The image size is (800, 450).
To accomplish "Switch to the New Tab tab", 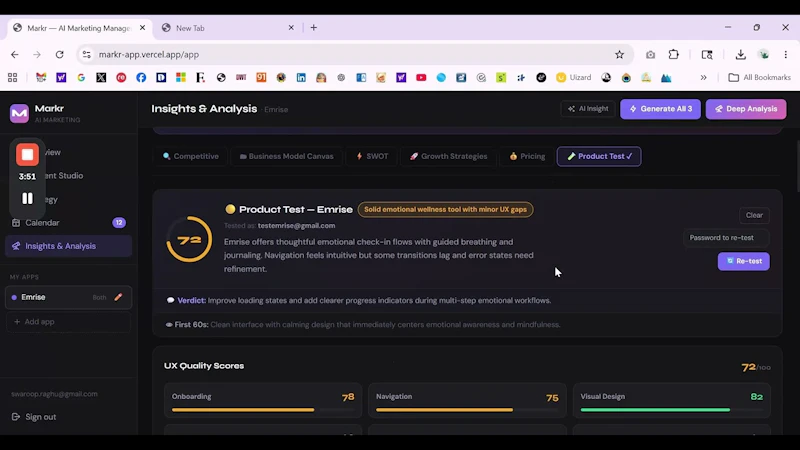I will point(228,28).
